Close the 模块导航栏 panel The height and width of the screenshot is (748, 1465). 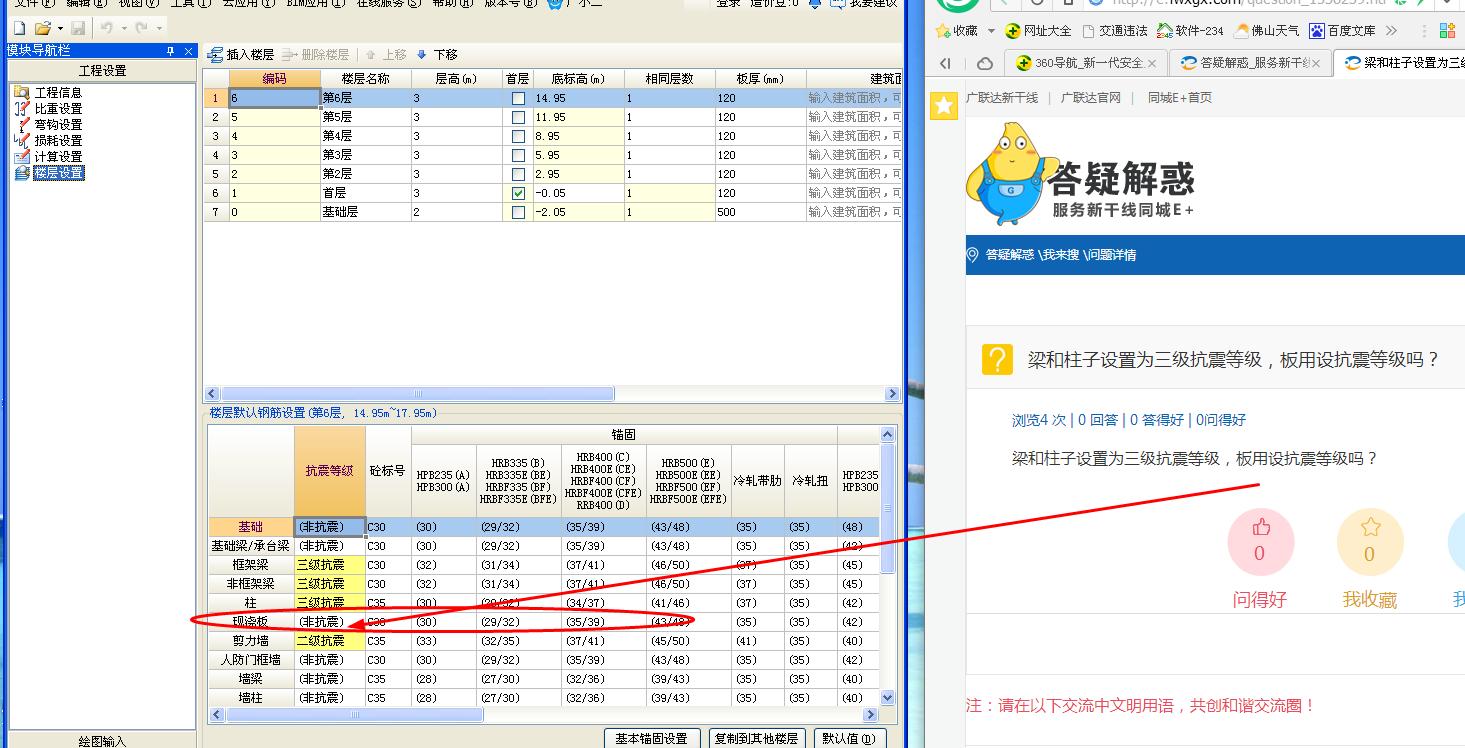pos(187,50)
